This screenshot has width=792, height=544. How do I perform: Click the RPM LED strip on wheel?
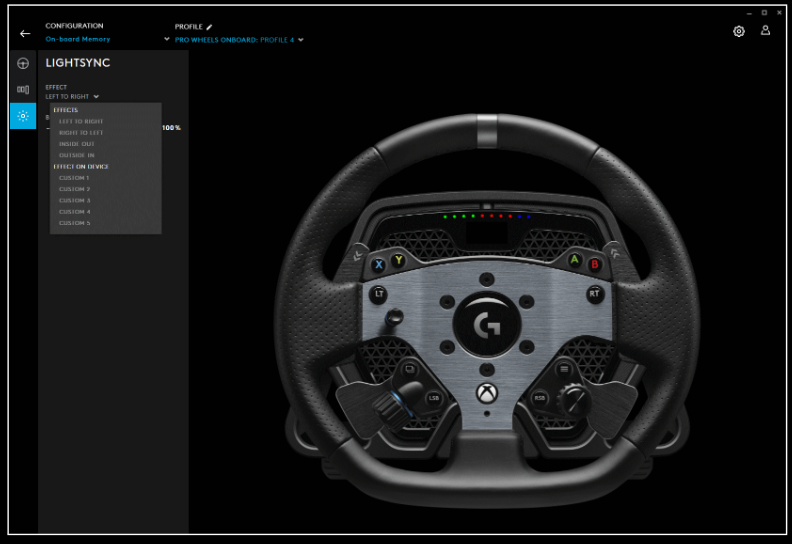pyautogui.click(x=486, y=216)
